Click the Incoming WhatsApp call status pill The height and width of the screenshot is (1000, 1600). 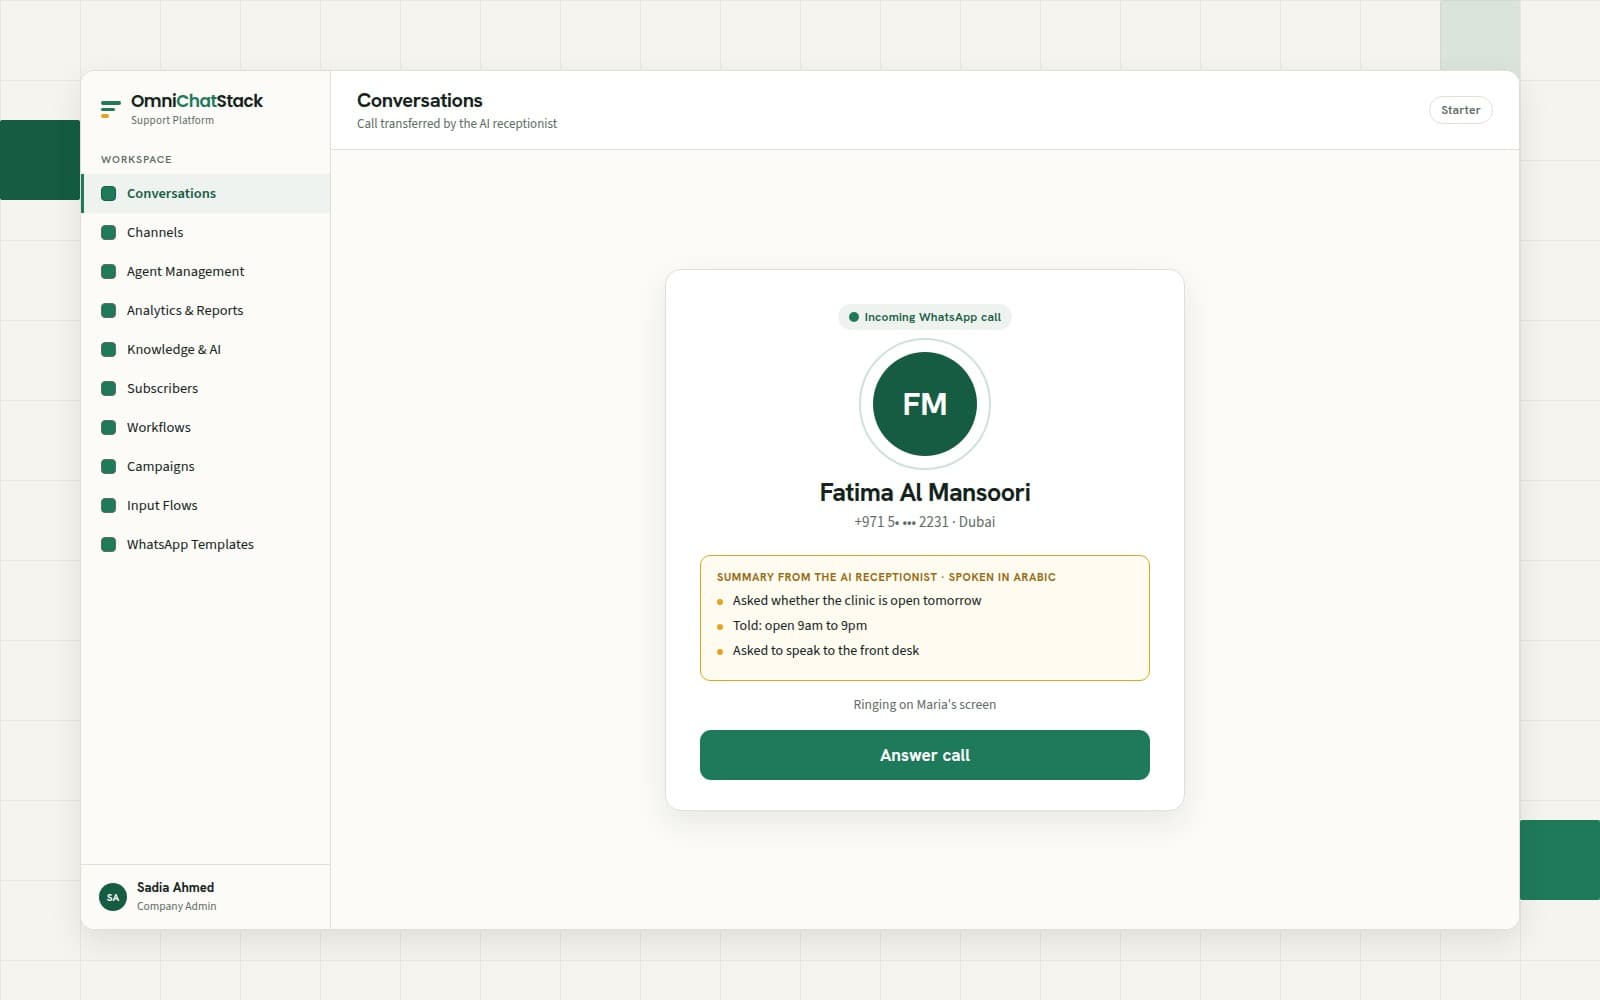tap(925, 317)
